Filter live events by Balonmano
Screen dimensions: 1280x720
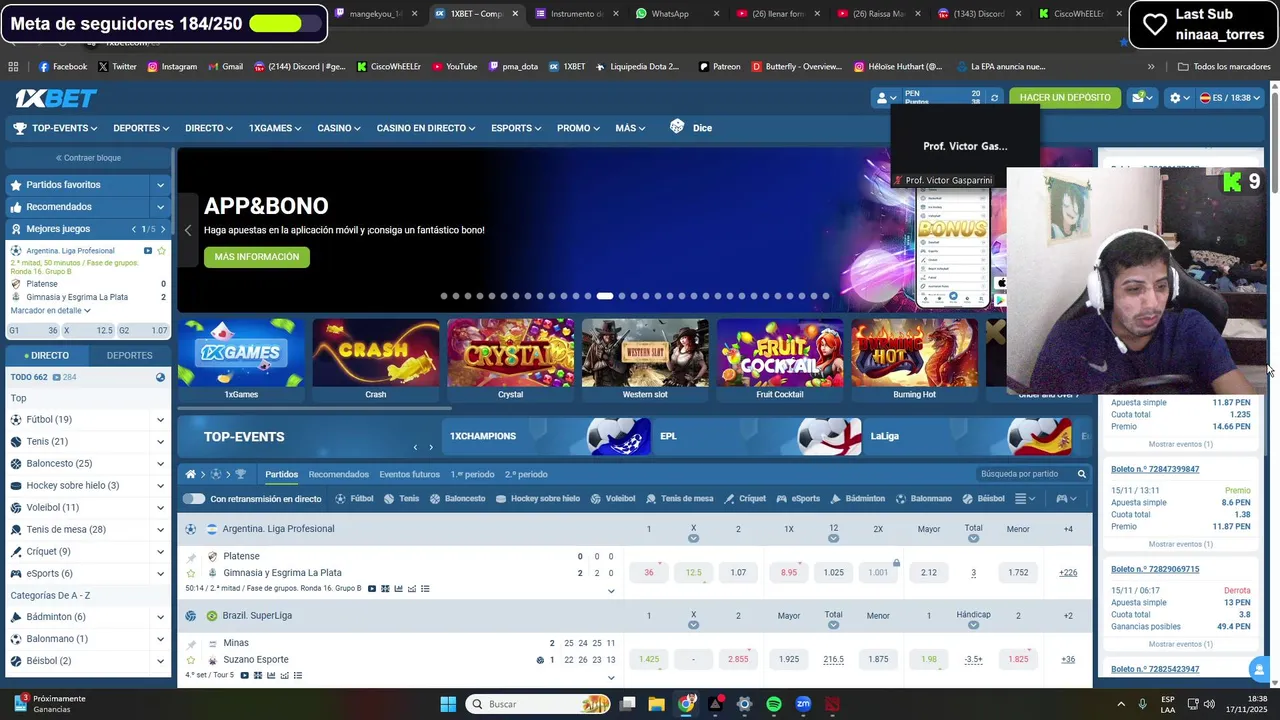(x=924, y=499)
